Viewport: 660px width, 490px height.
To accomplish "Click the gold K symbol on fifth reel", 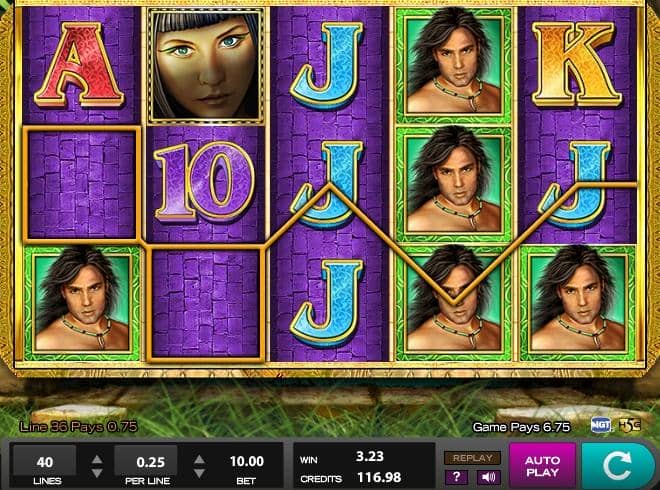I will click(576, 63).
